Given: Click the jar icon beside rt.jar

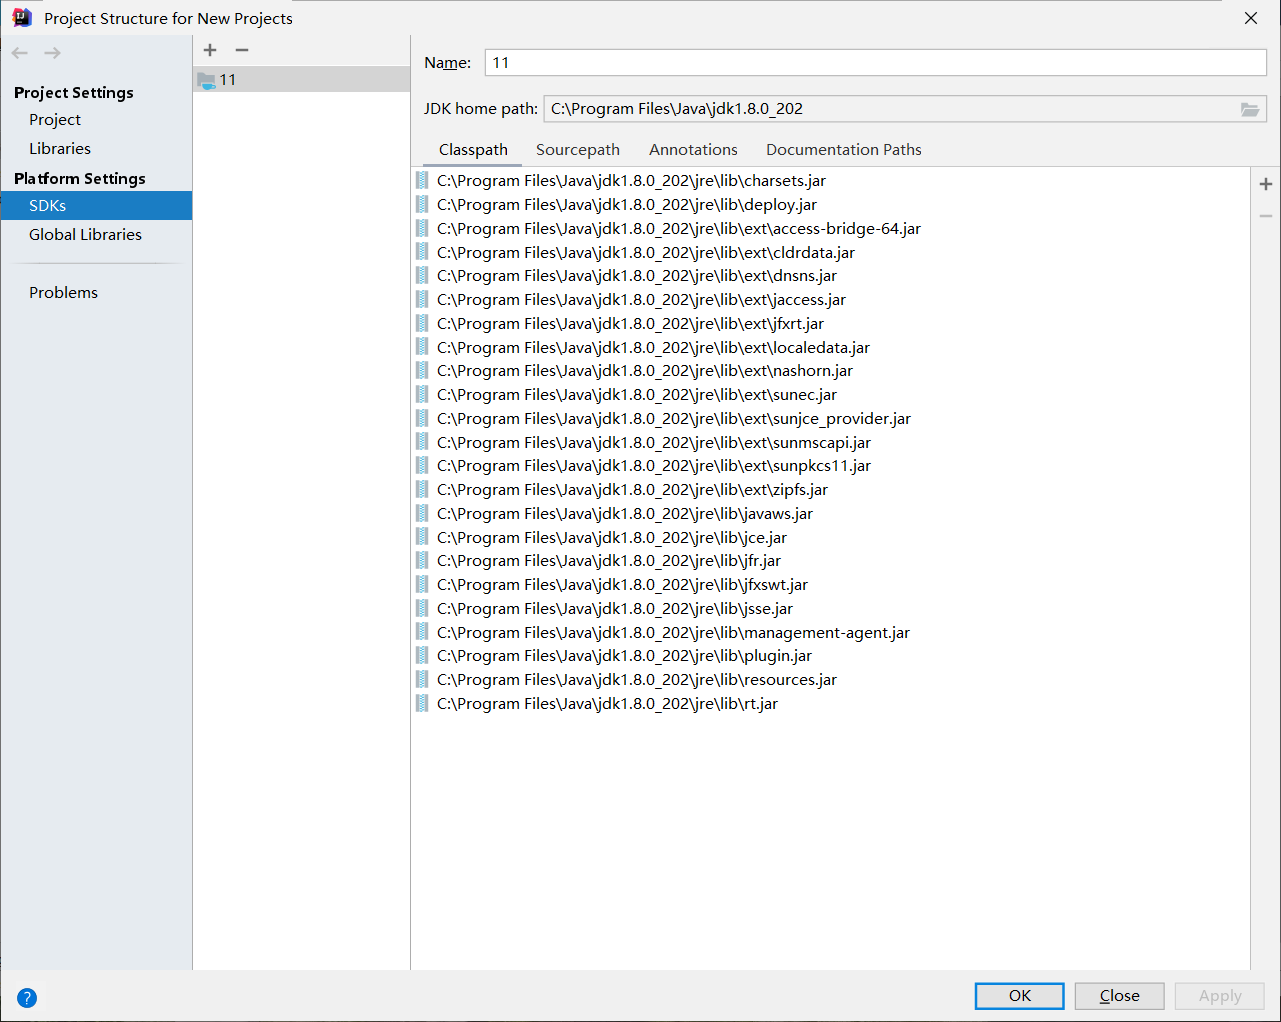Looking at the screenshot, I should [422, 704].
